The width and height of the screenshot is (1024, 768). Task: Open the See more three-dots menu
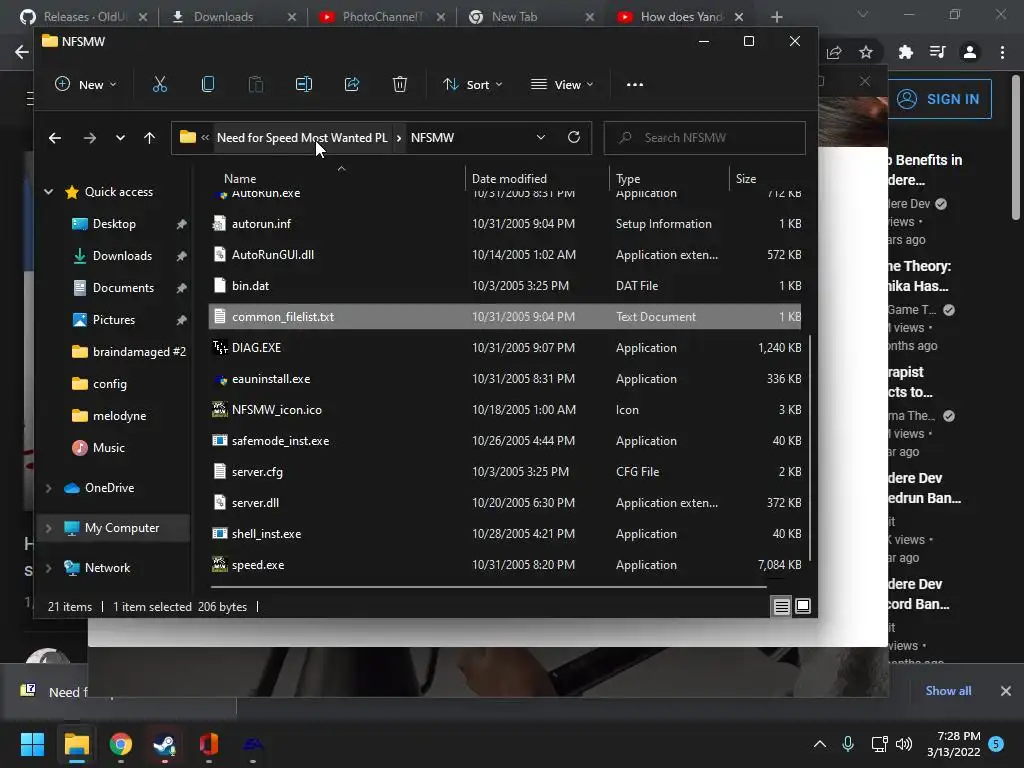[x=635, y=84]
